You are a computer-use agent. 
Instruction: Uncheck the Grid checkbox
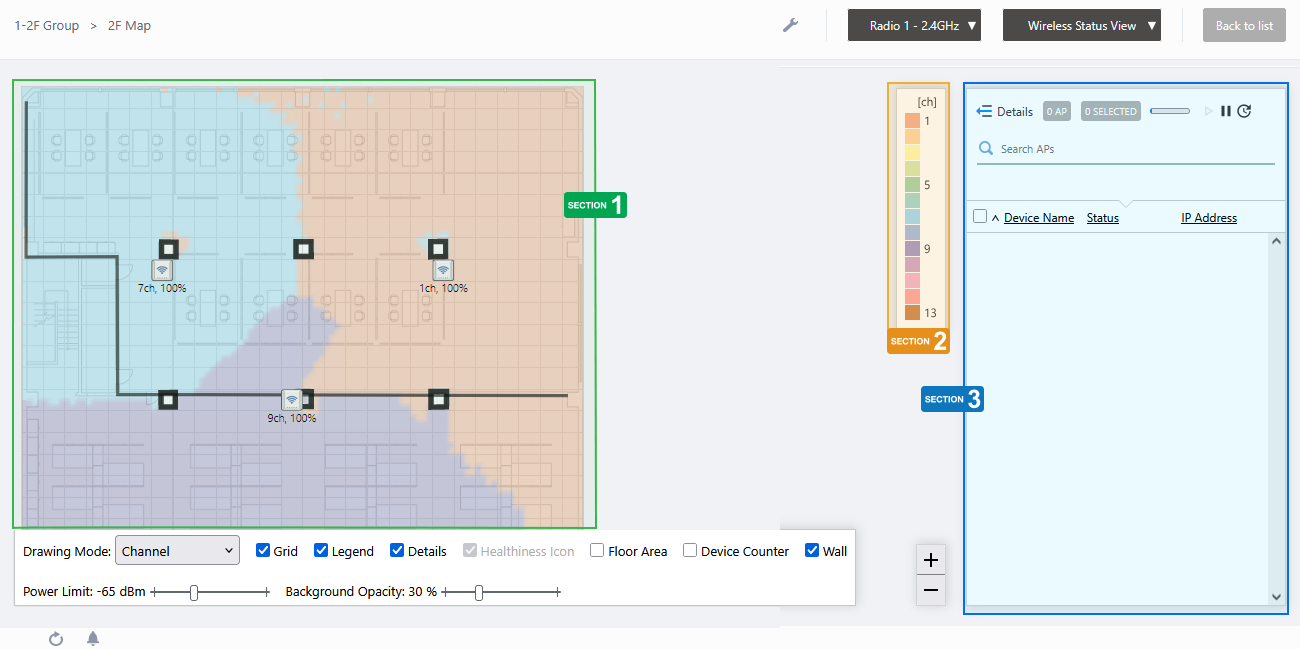pyautogui.click(x=263, y=551)
